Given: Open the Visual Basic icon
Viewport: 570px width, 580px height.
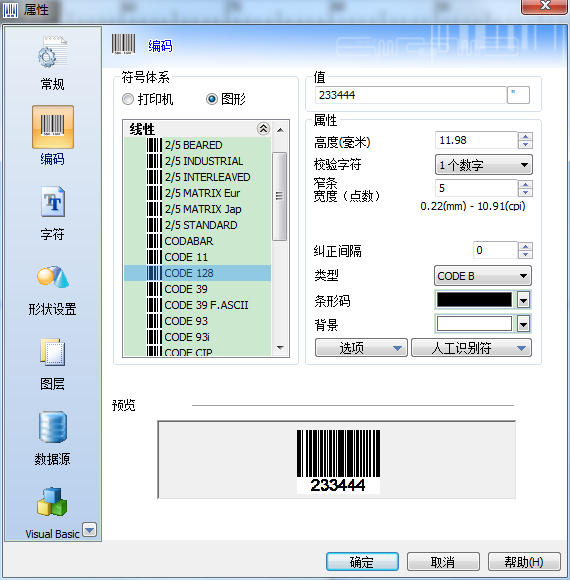Looking at the screenshot, I should (52, 502).
